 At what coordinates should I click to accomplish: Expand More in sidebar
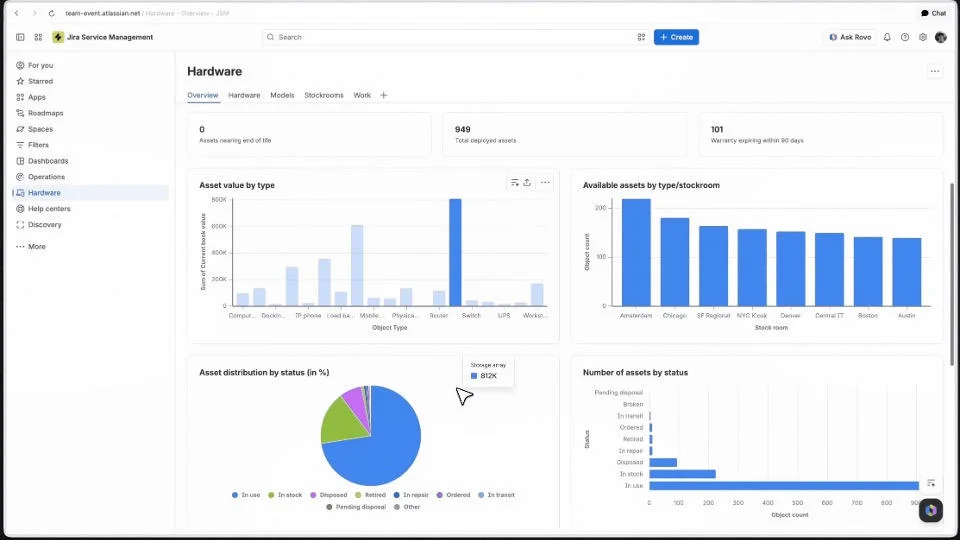point(91,247)
